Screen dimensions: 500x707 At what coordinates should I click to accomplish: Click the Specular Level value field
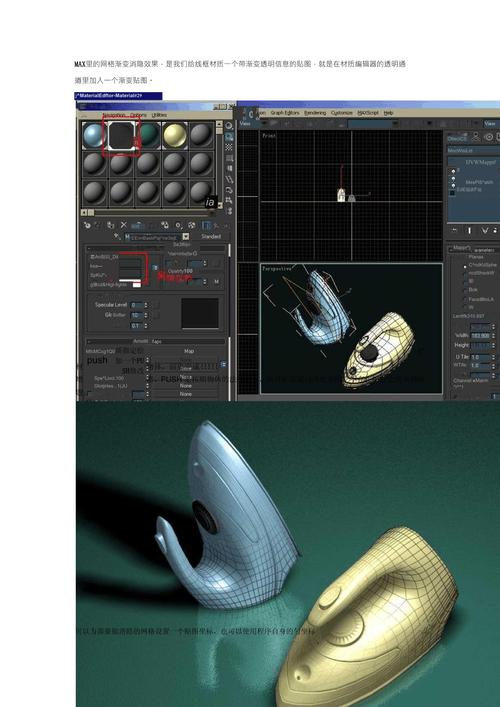coord(136,305)
